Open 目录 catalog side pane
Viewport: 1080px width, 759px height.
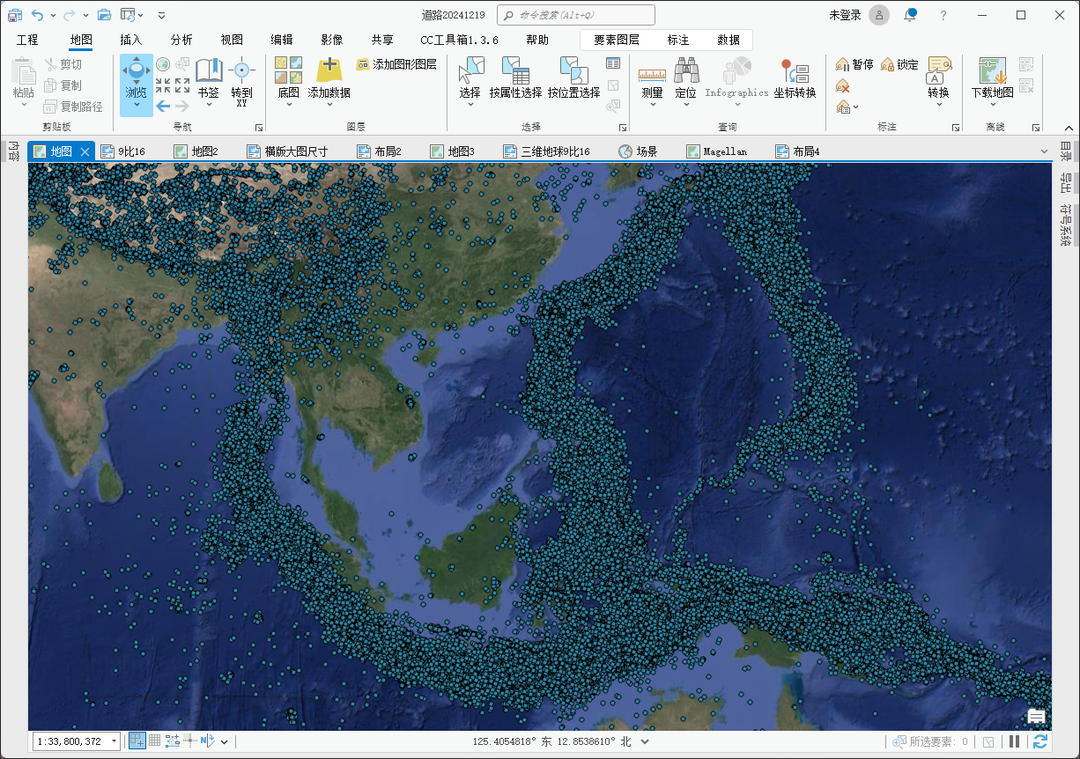(1066, 152)
